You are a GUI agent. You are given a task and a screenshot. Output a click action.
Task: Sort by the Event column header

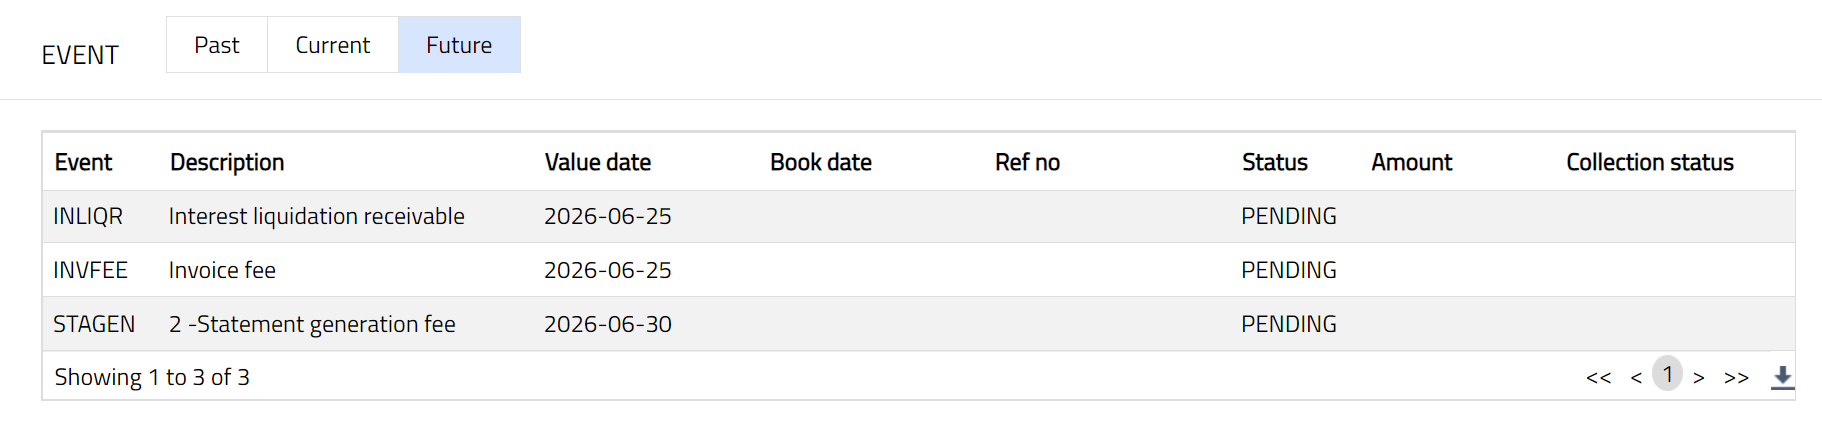83,162
